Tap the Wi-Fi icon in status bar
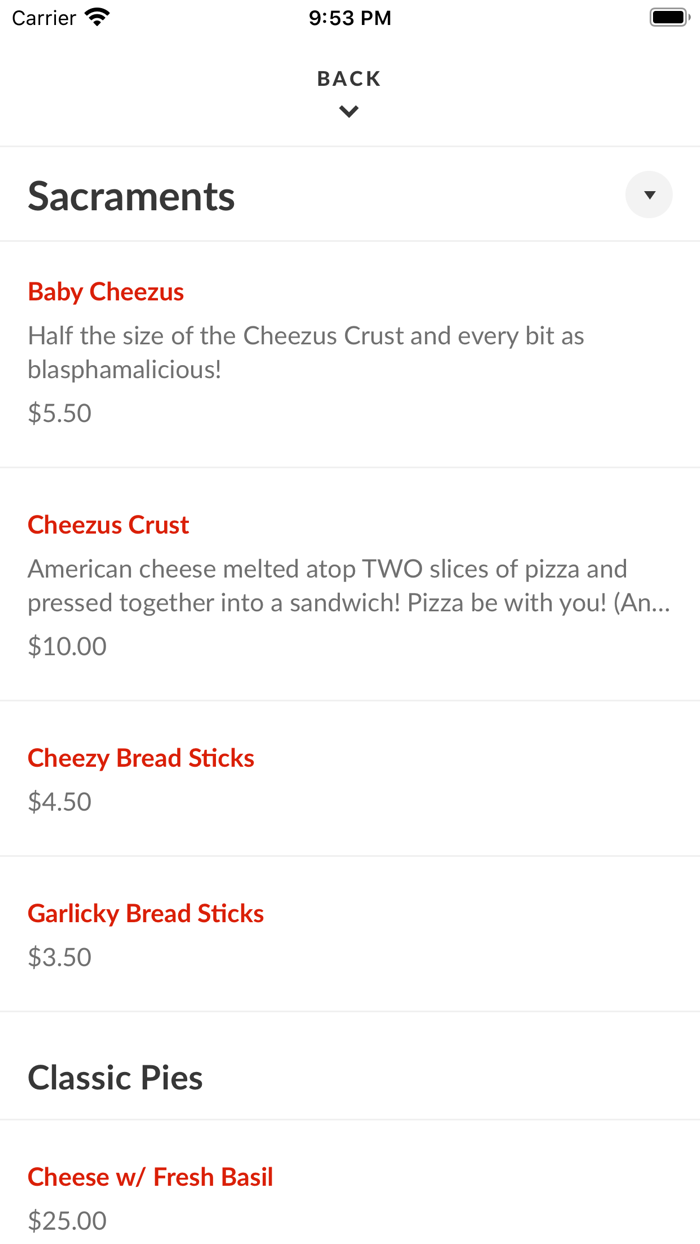 point(96,16)
